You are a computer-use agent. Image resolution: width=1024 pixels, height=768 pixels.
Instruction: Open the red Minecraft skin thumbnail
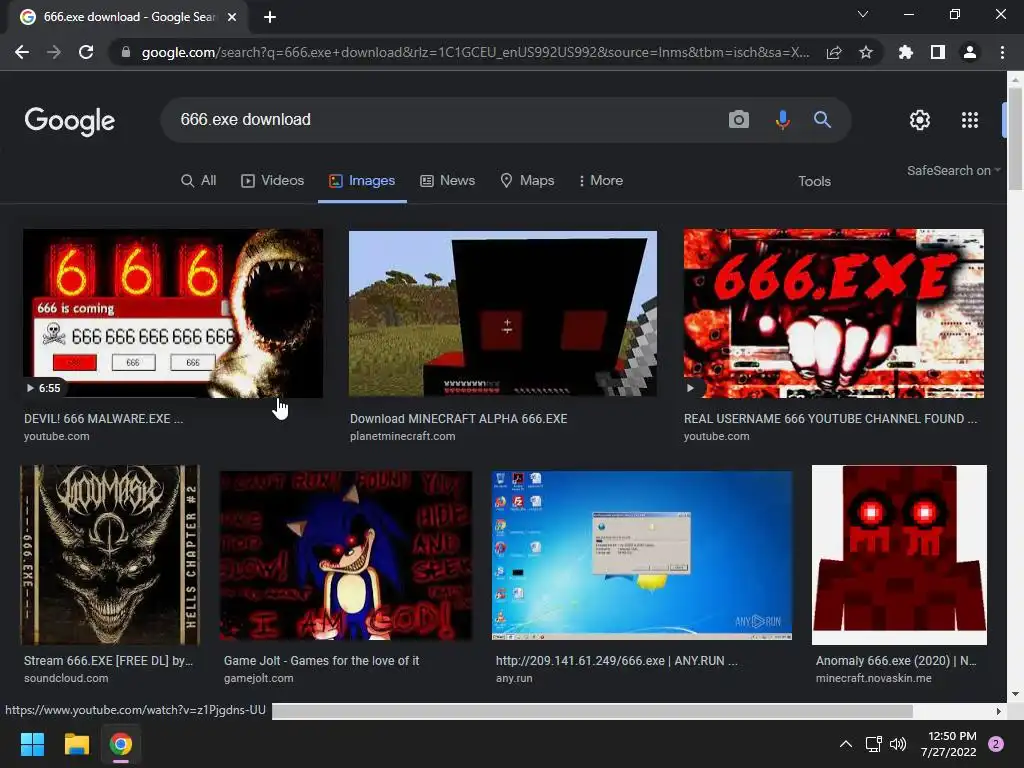tap(899, 555)
